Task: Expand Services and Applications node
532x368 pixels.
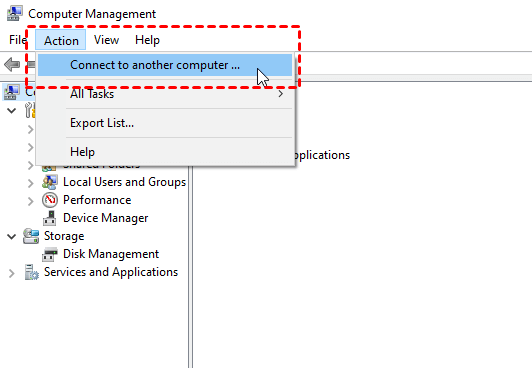Action: (12, 273)
